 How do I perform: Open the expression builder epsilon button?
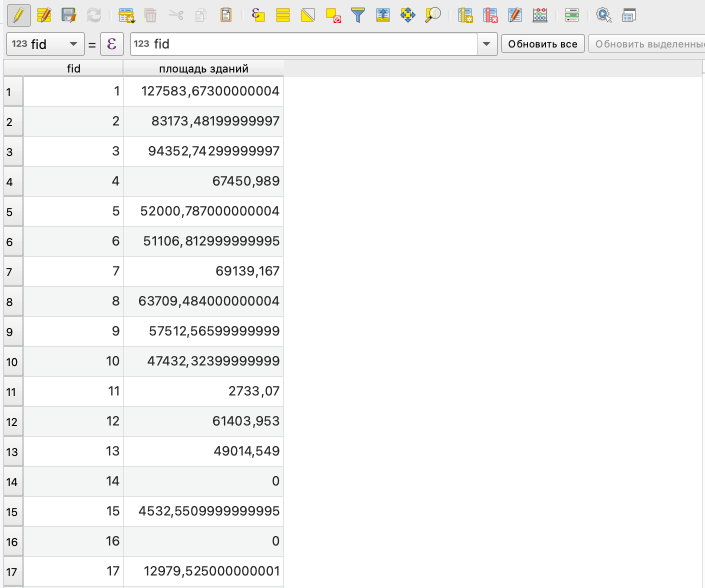[x=112, y=44]
